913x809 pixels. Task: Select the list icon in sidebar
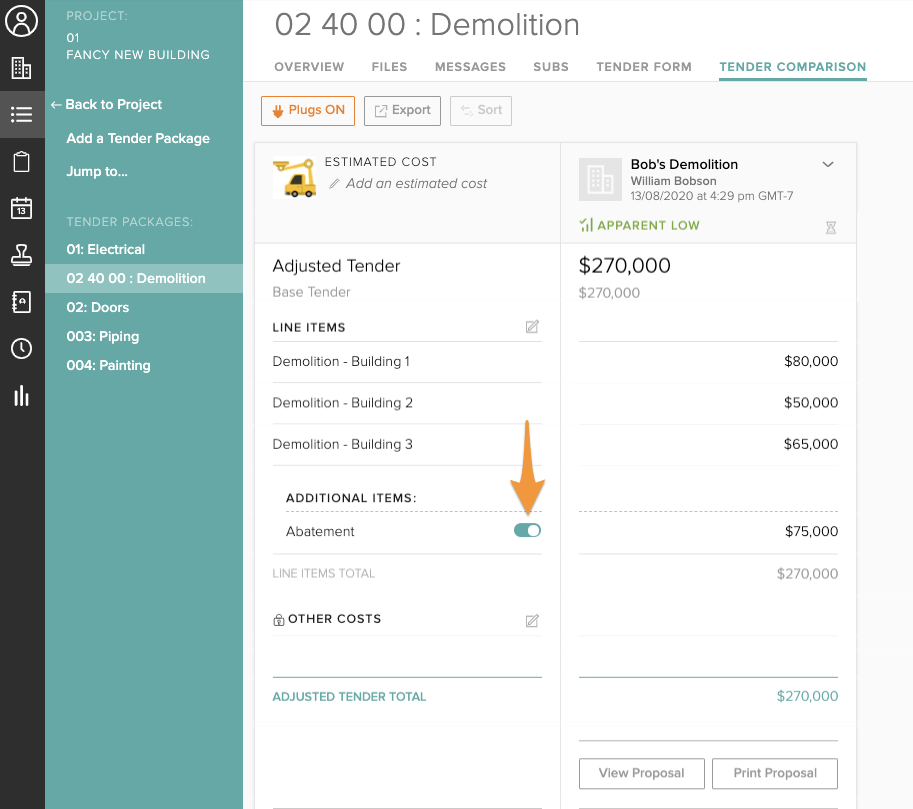point(22,114)
